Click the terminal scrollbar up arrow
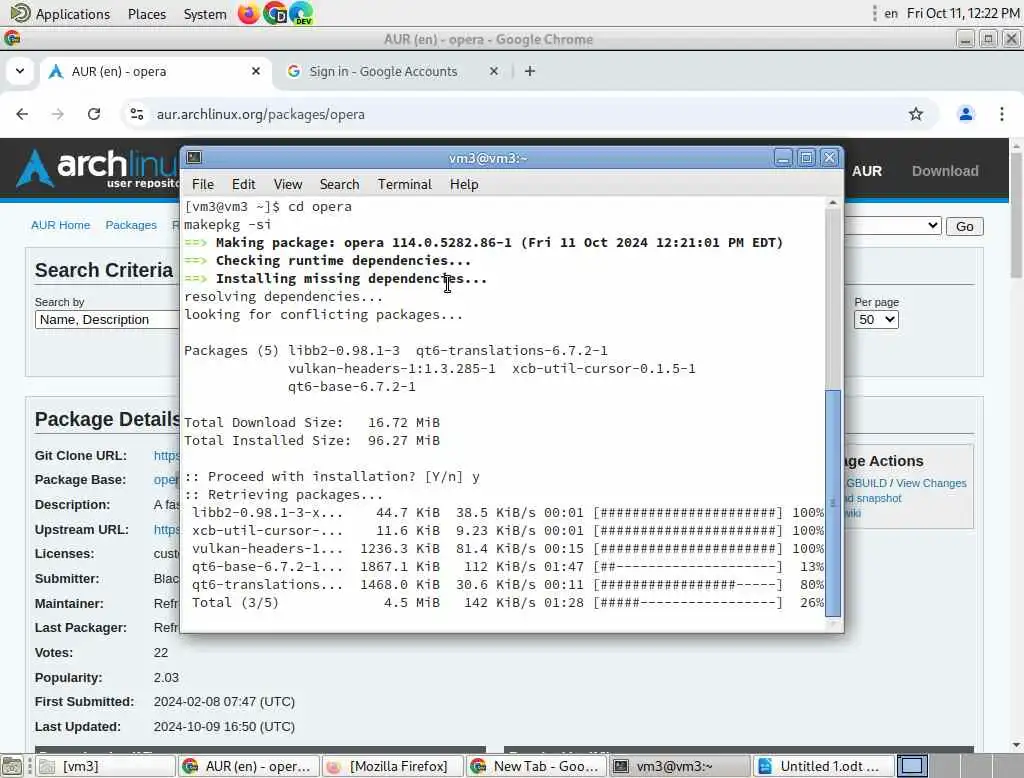Viewport: 1024px width, 778px height. pos(833,203)
